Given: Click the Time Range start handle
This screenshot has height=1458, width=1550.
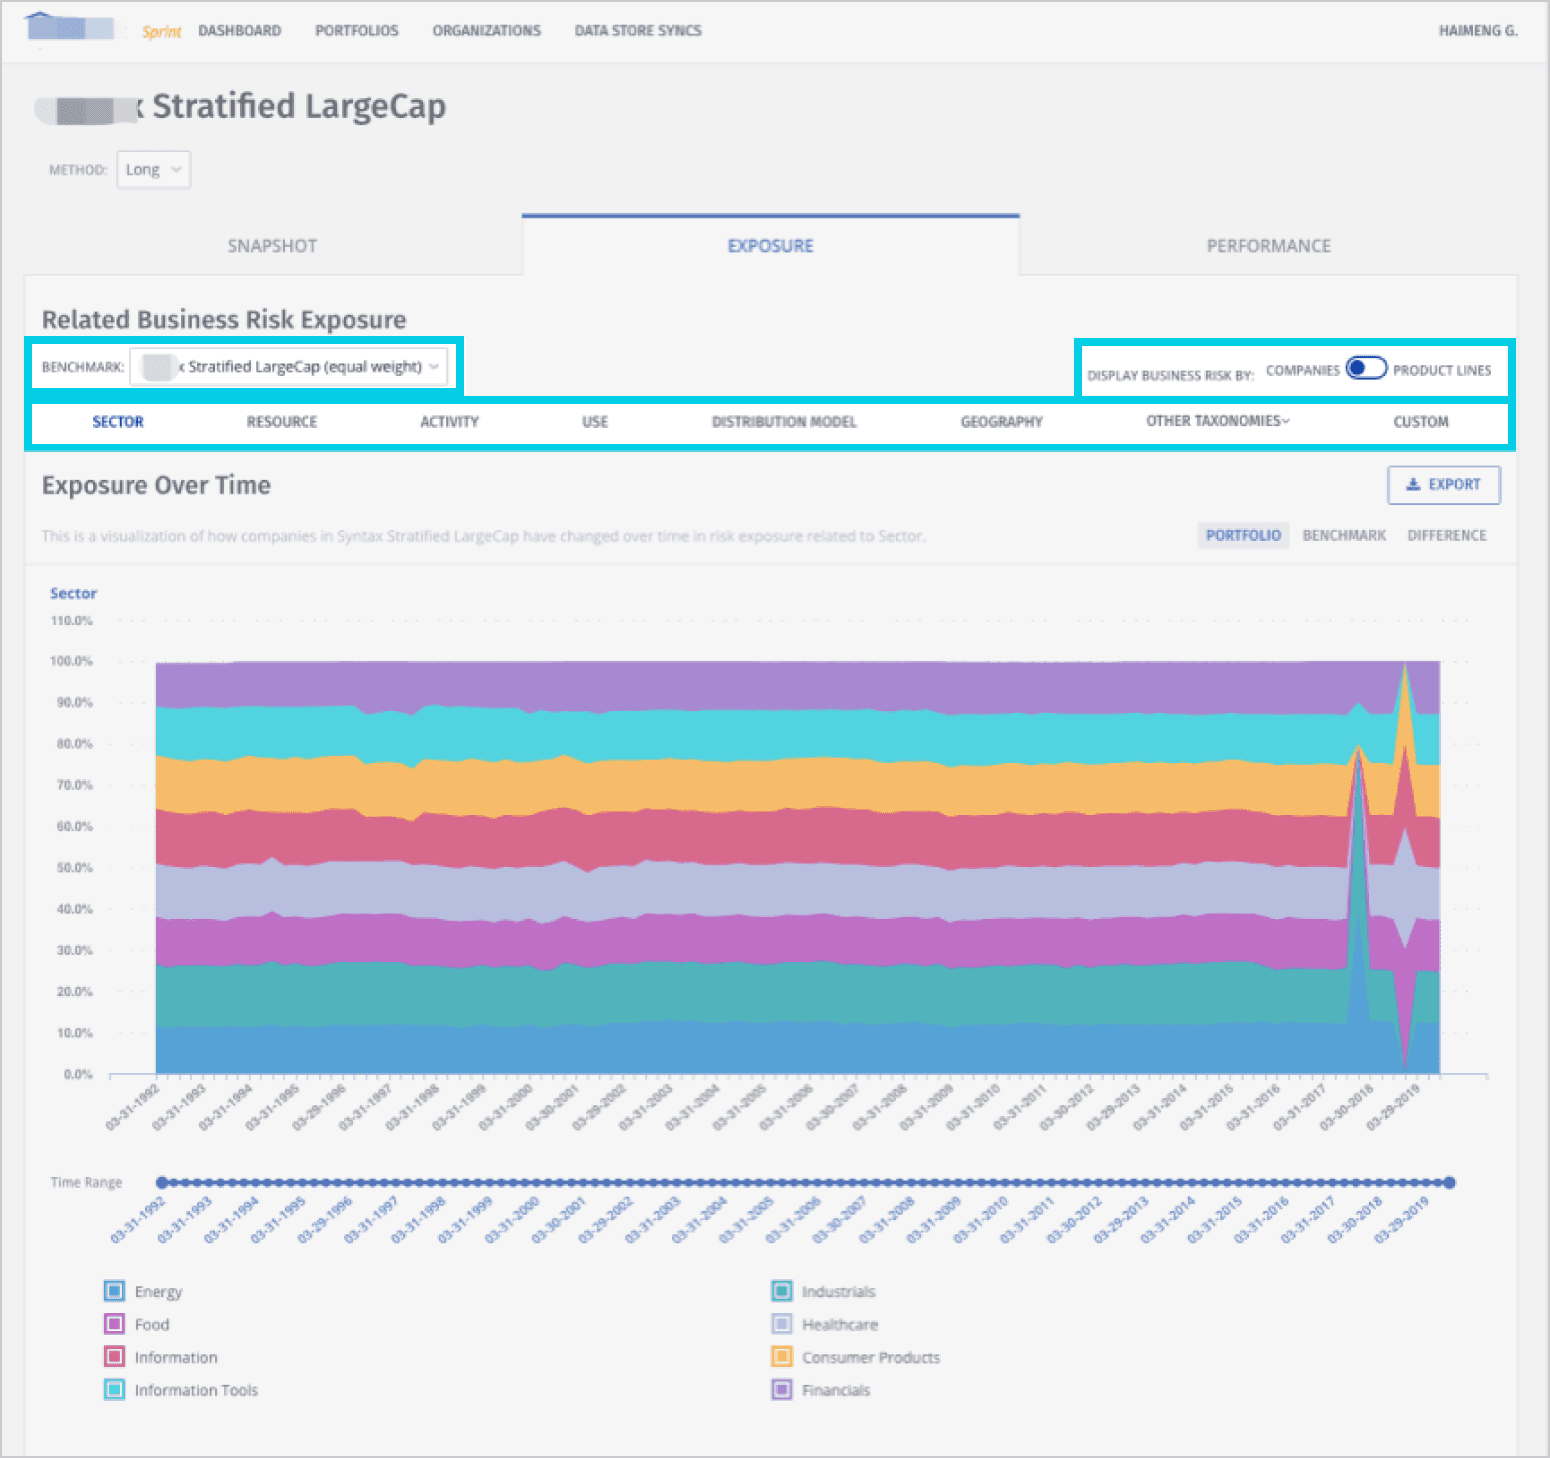Looking at the screenshot, I should pos(162,1182).
